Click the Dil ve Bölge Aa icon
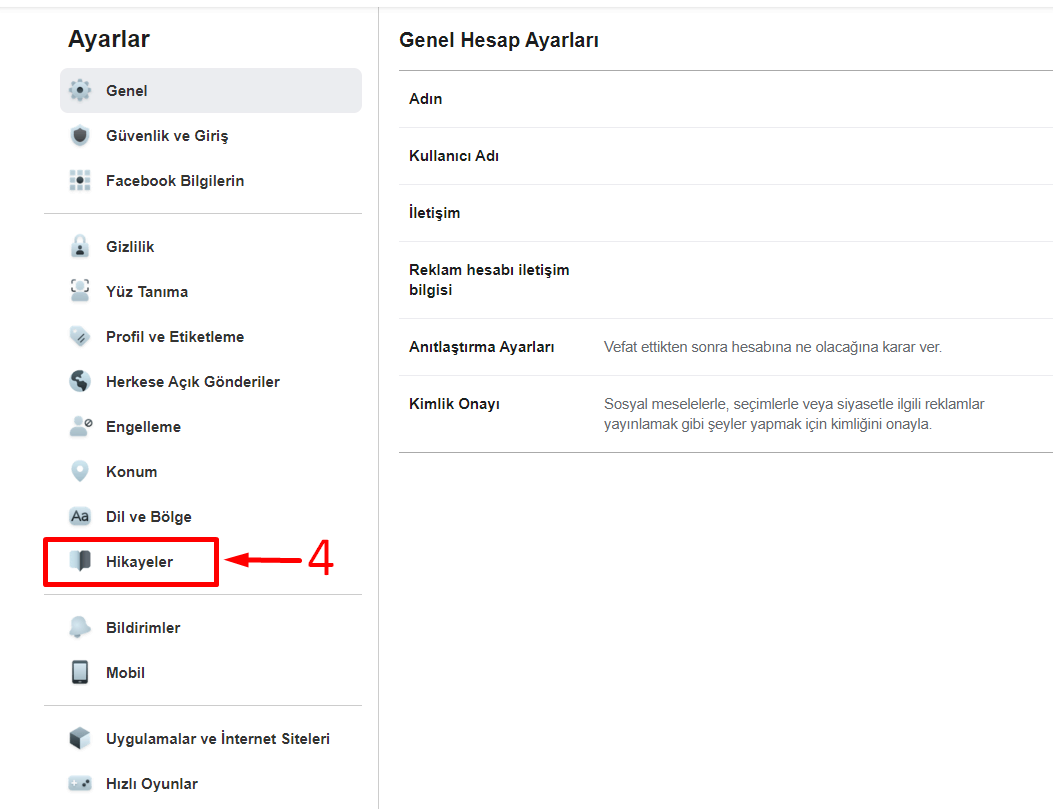The image size is (1053, 809). click(x=80, y=517)
